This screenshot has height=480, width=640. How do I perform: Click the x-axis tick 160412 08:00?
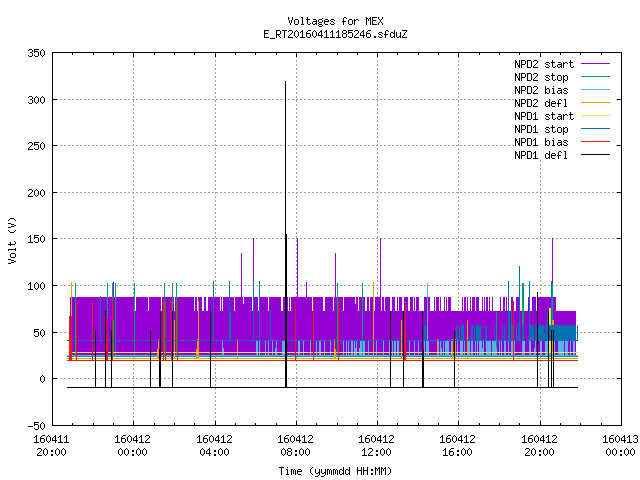pyautogui.click(x=296, y=446)
